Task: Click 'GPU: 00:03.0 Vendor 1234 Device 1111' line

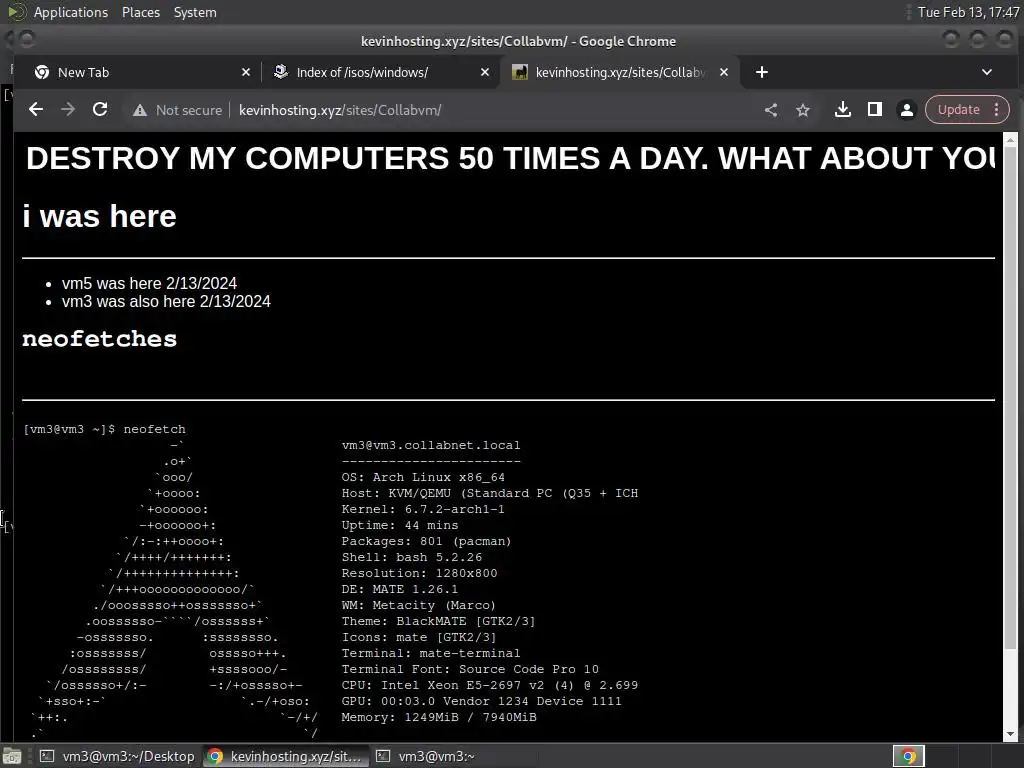Action: click(481, 701)
